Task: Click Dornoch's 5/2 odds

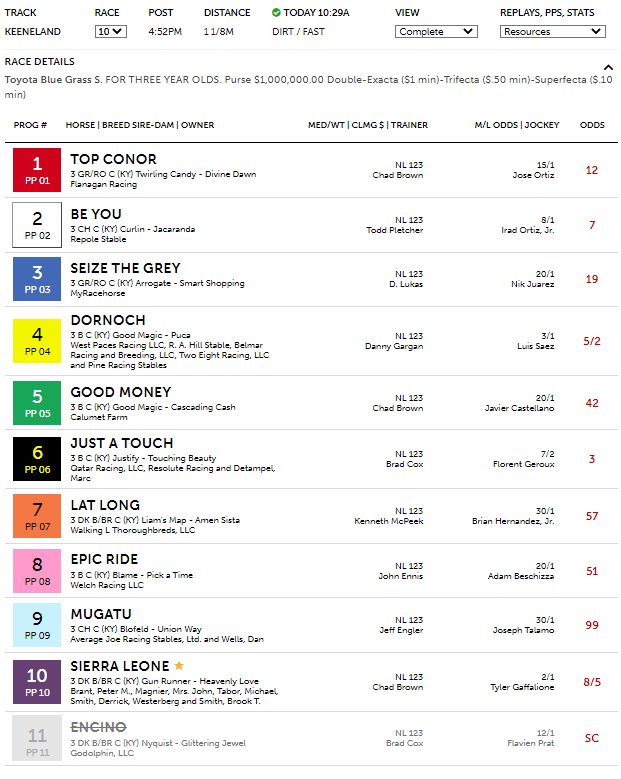Action: [x=592, y=341]
